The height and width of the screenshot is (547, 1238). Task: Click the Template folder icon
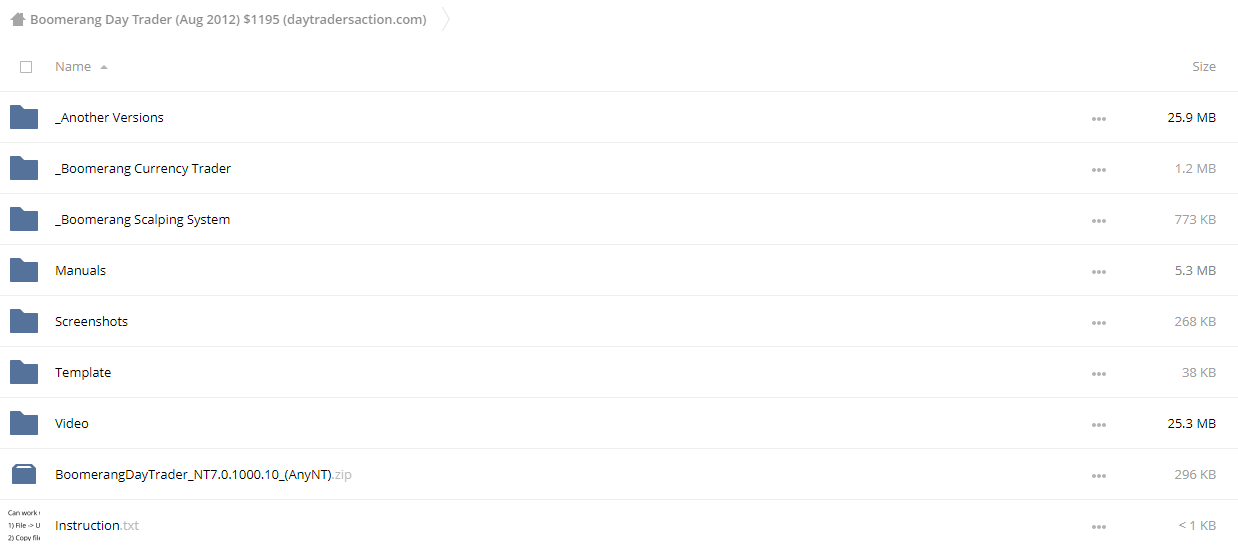coord(24,372)
